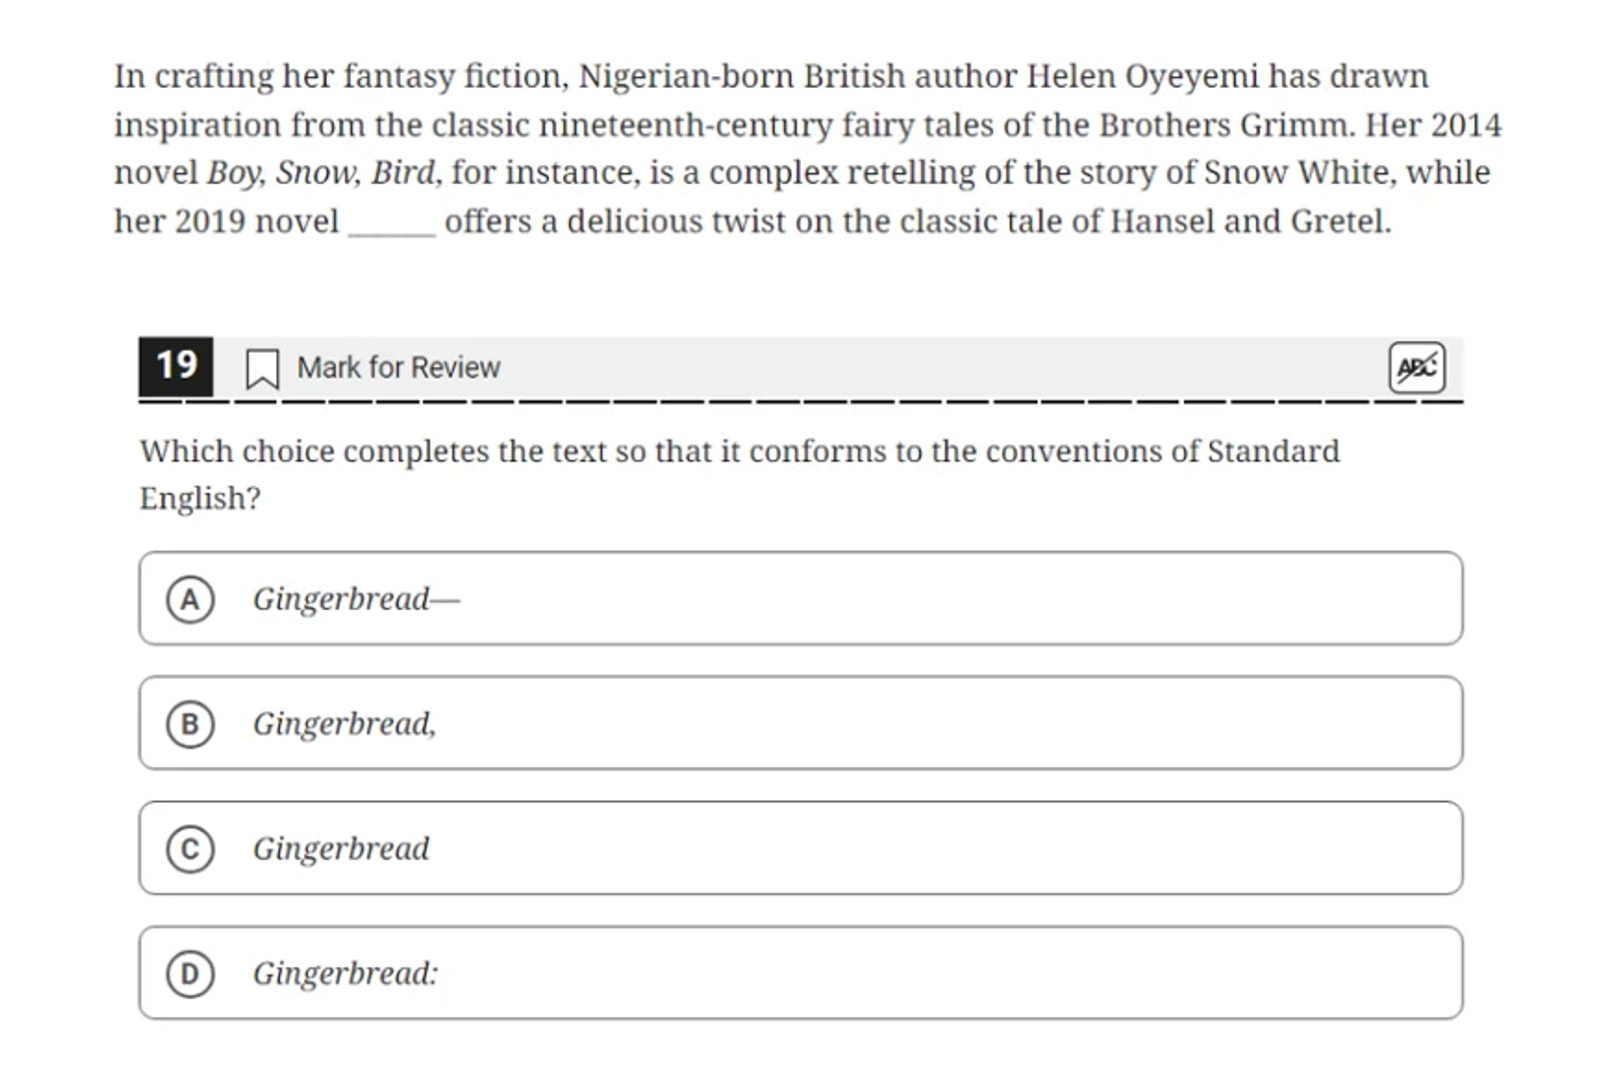Click the dashed divider under question header
The width and height of the screenshot is (1600, 1089).
point(801,401)
